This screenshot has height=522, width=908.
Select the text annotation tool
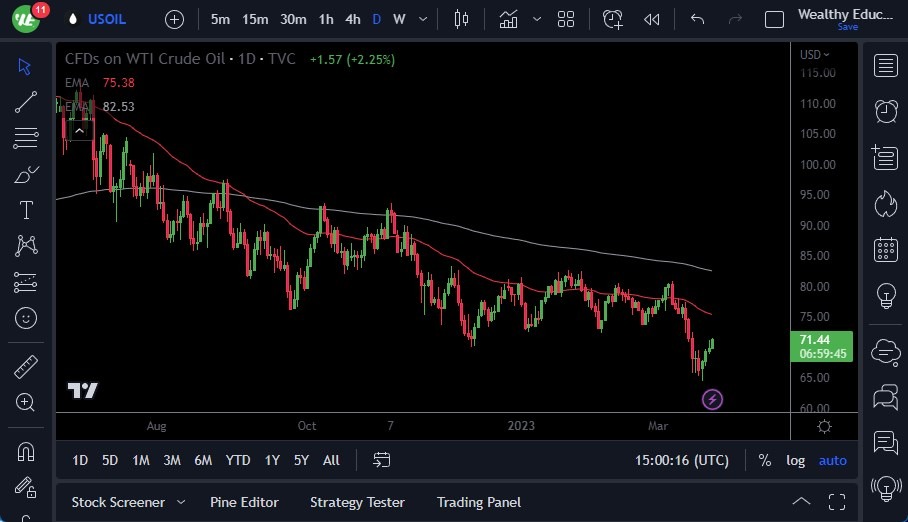pyautogui.click(x=26, y=210)
